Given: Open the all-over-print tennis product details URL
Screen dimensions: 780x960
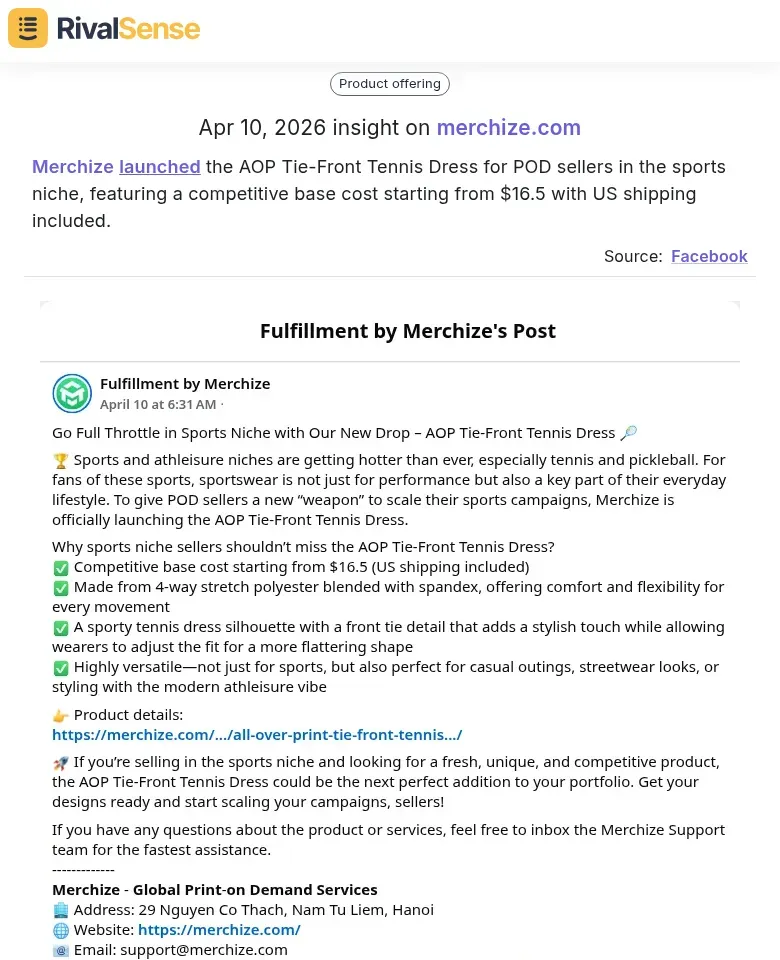Looking at the screenshot, I should 257,735.
